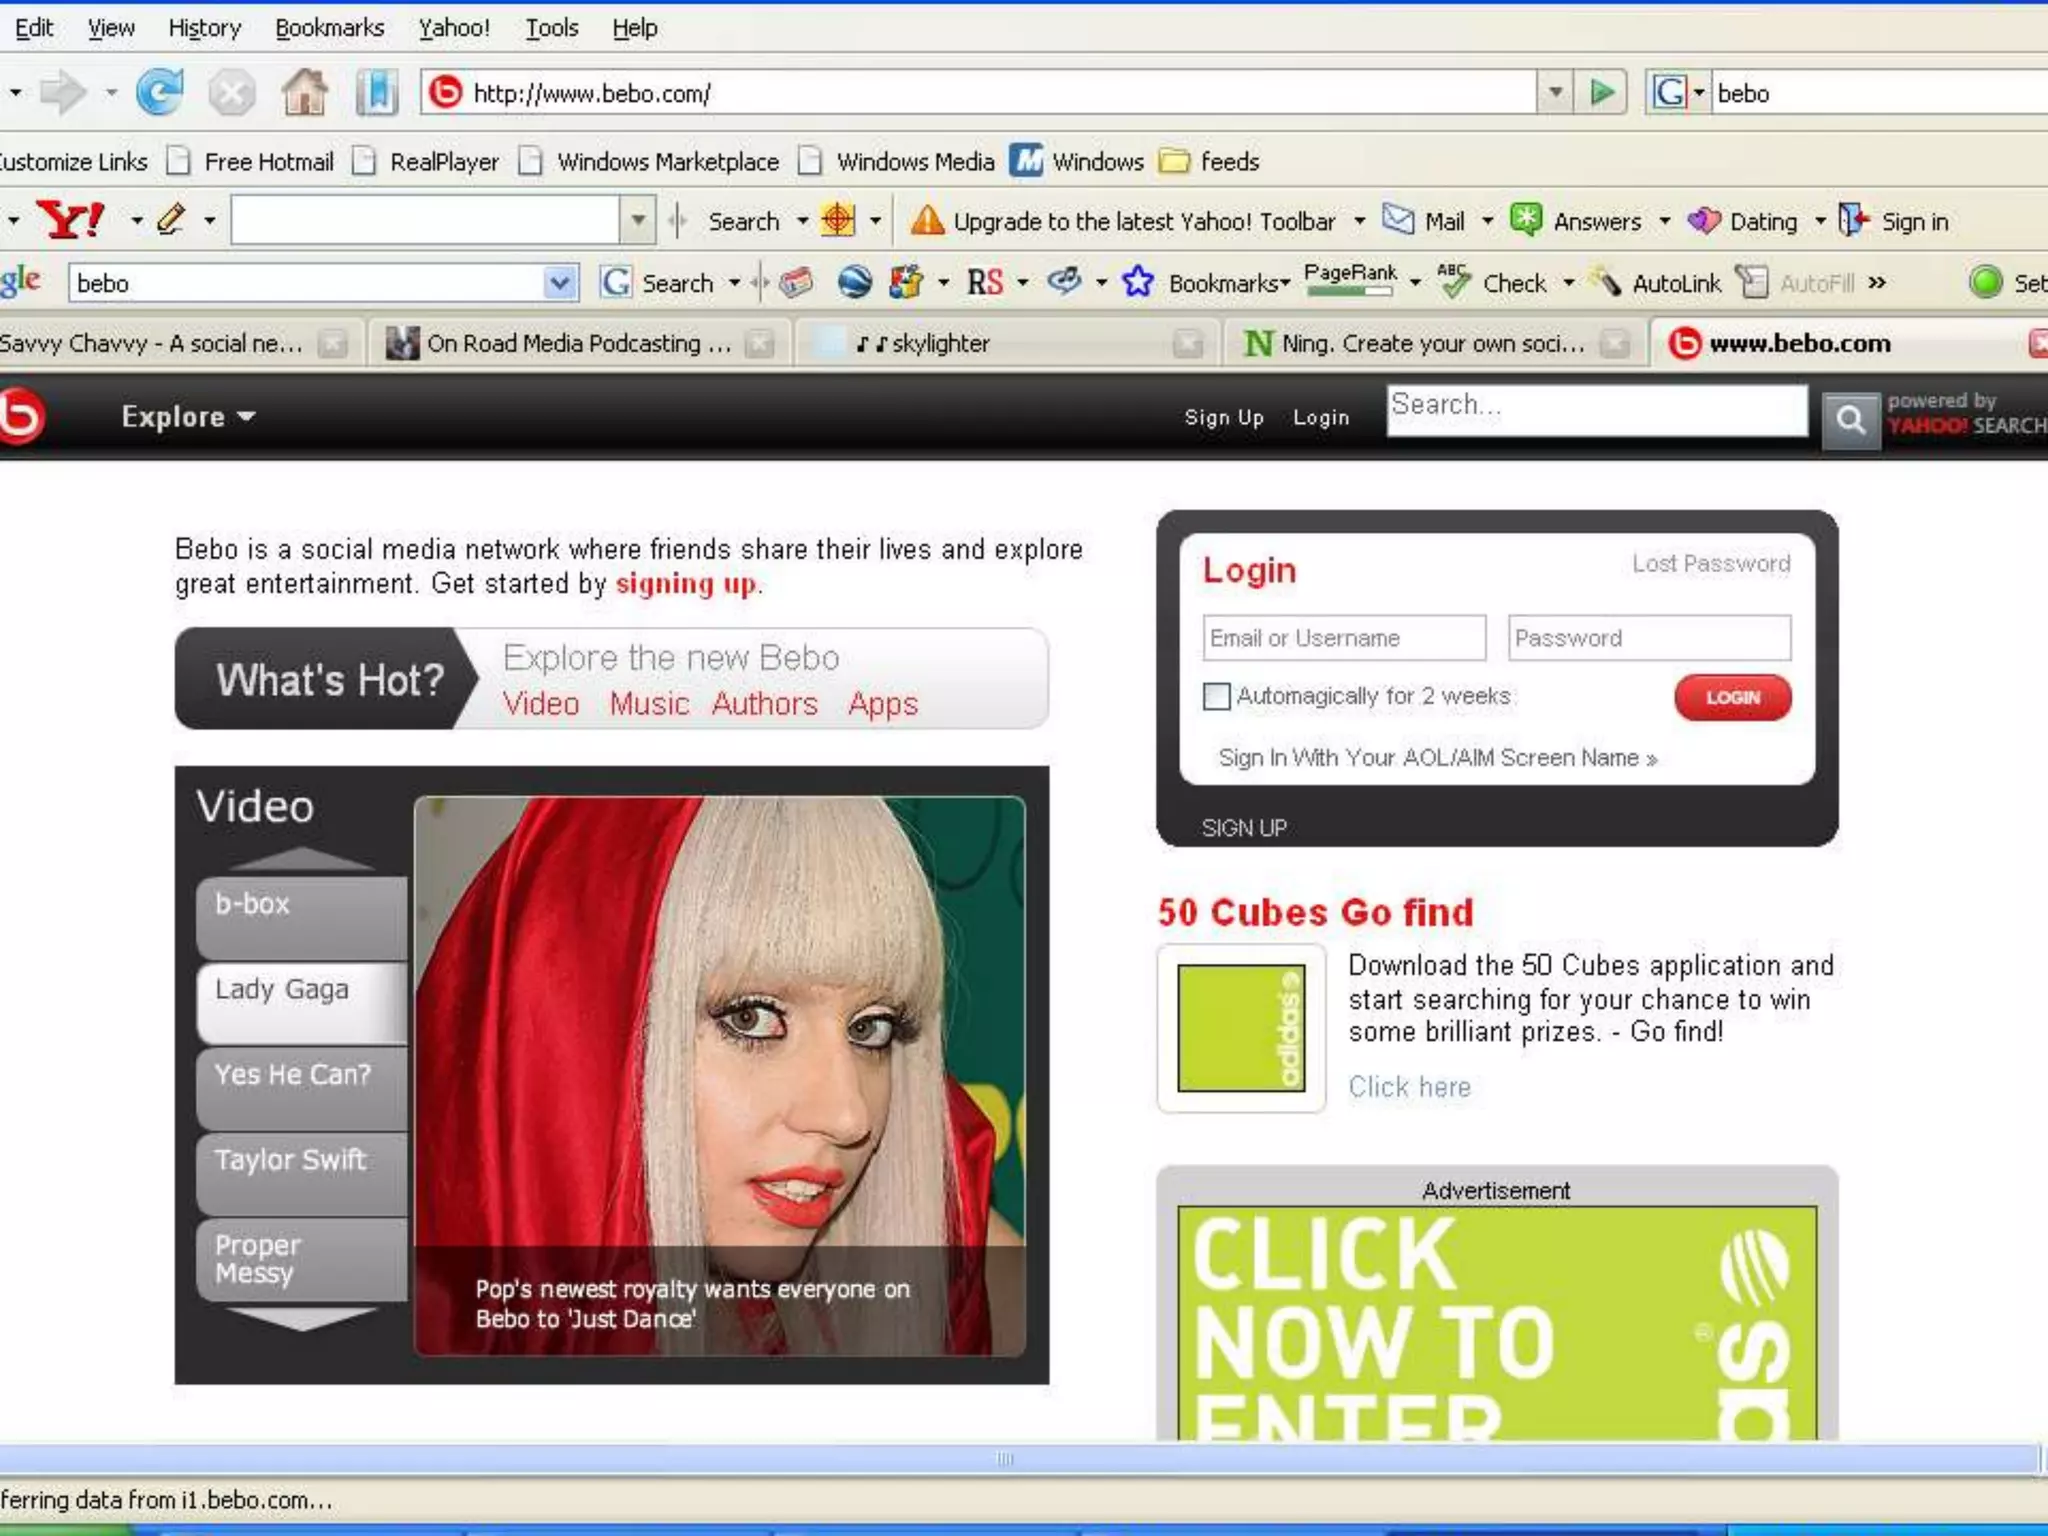Open the address bar URL history dropdown
Viewport: 2048px width, 1536px height.
click(1555, 93)
